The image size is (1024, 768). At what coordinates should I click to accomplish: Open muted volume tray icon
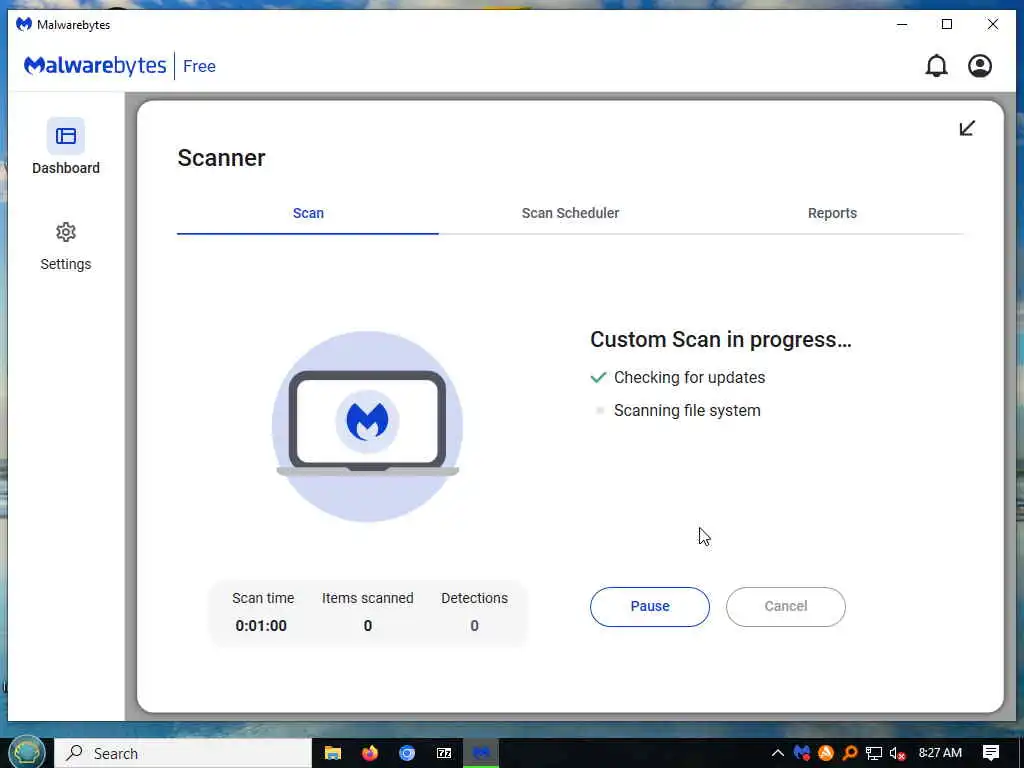point(897,753)
